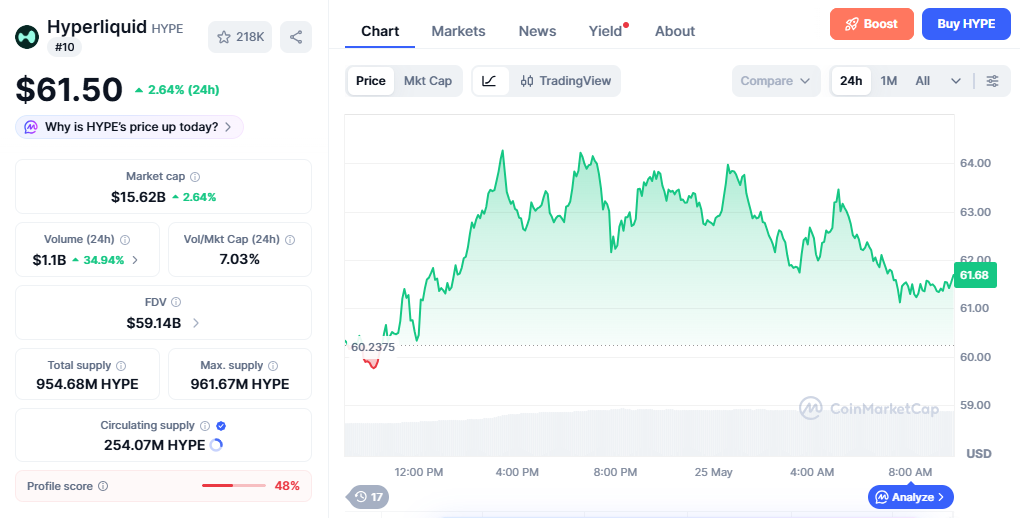Click the FDV info icon

pyautogui.click(x=176, y=302)
